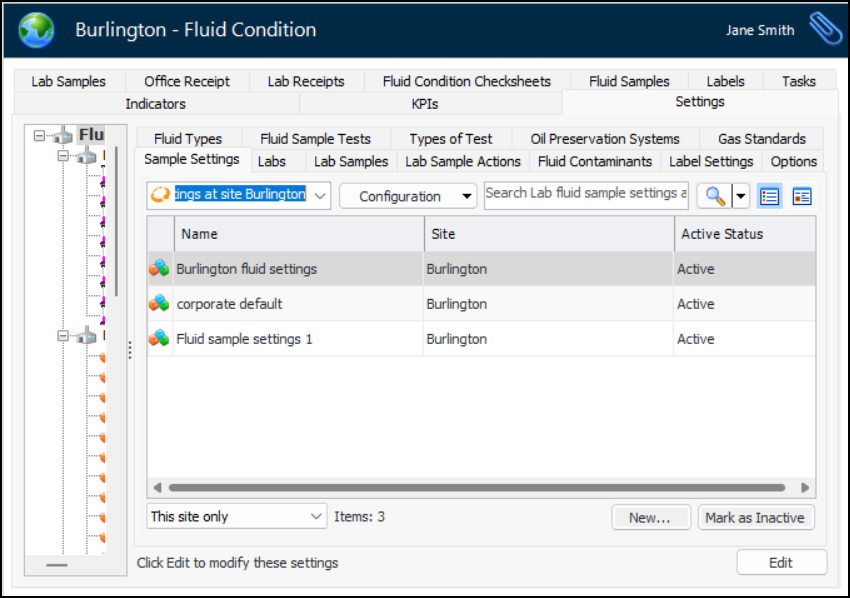850x598 pixels.
Task: Open the 'This site only' dropdown
Action: point(236,516)
